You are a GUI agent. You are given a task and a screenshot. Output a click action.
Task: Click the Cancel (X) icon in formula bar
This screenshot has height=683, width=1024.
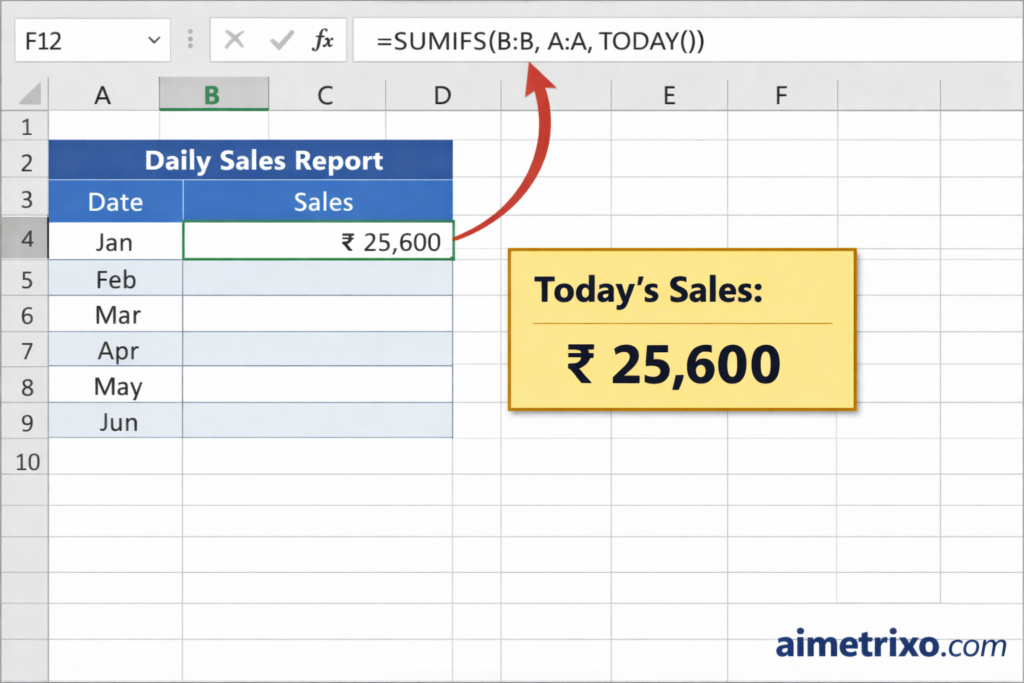pos(235,40)
